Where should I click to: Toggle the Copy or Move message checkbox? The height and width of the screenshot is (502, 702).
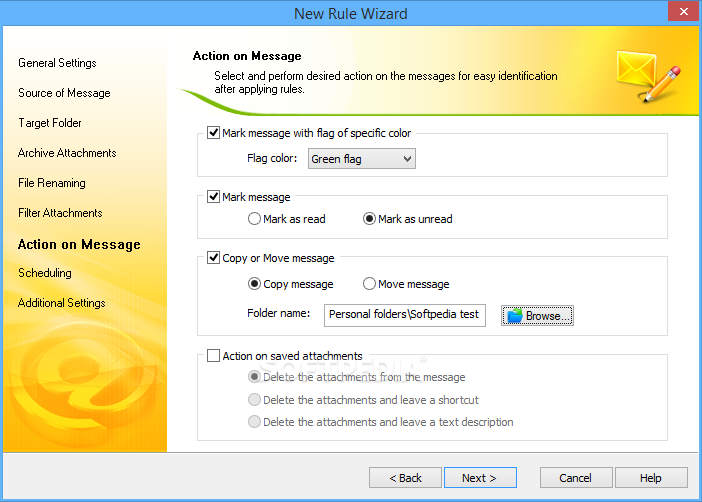coord(214,258)
